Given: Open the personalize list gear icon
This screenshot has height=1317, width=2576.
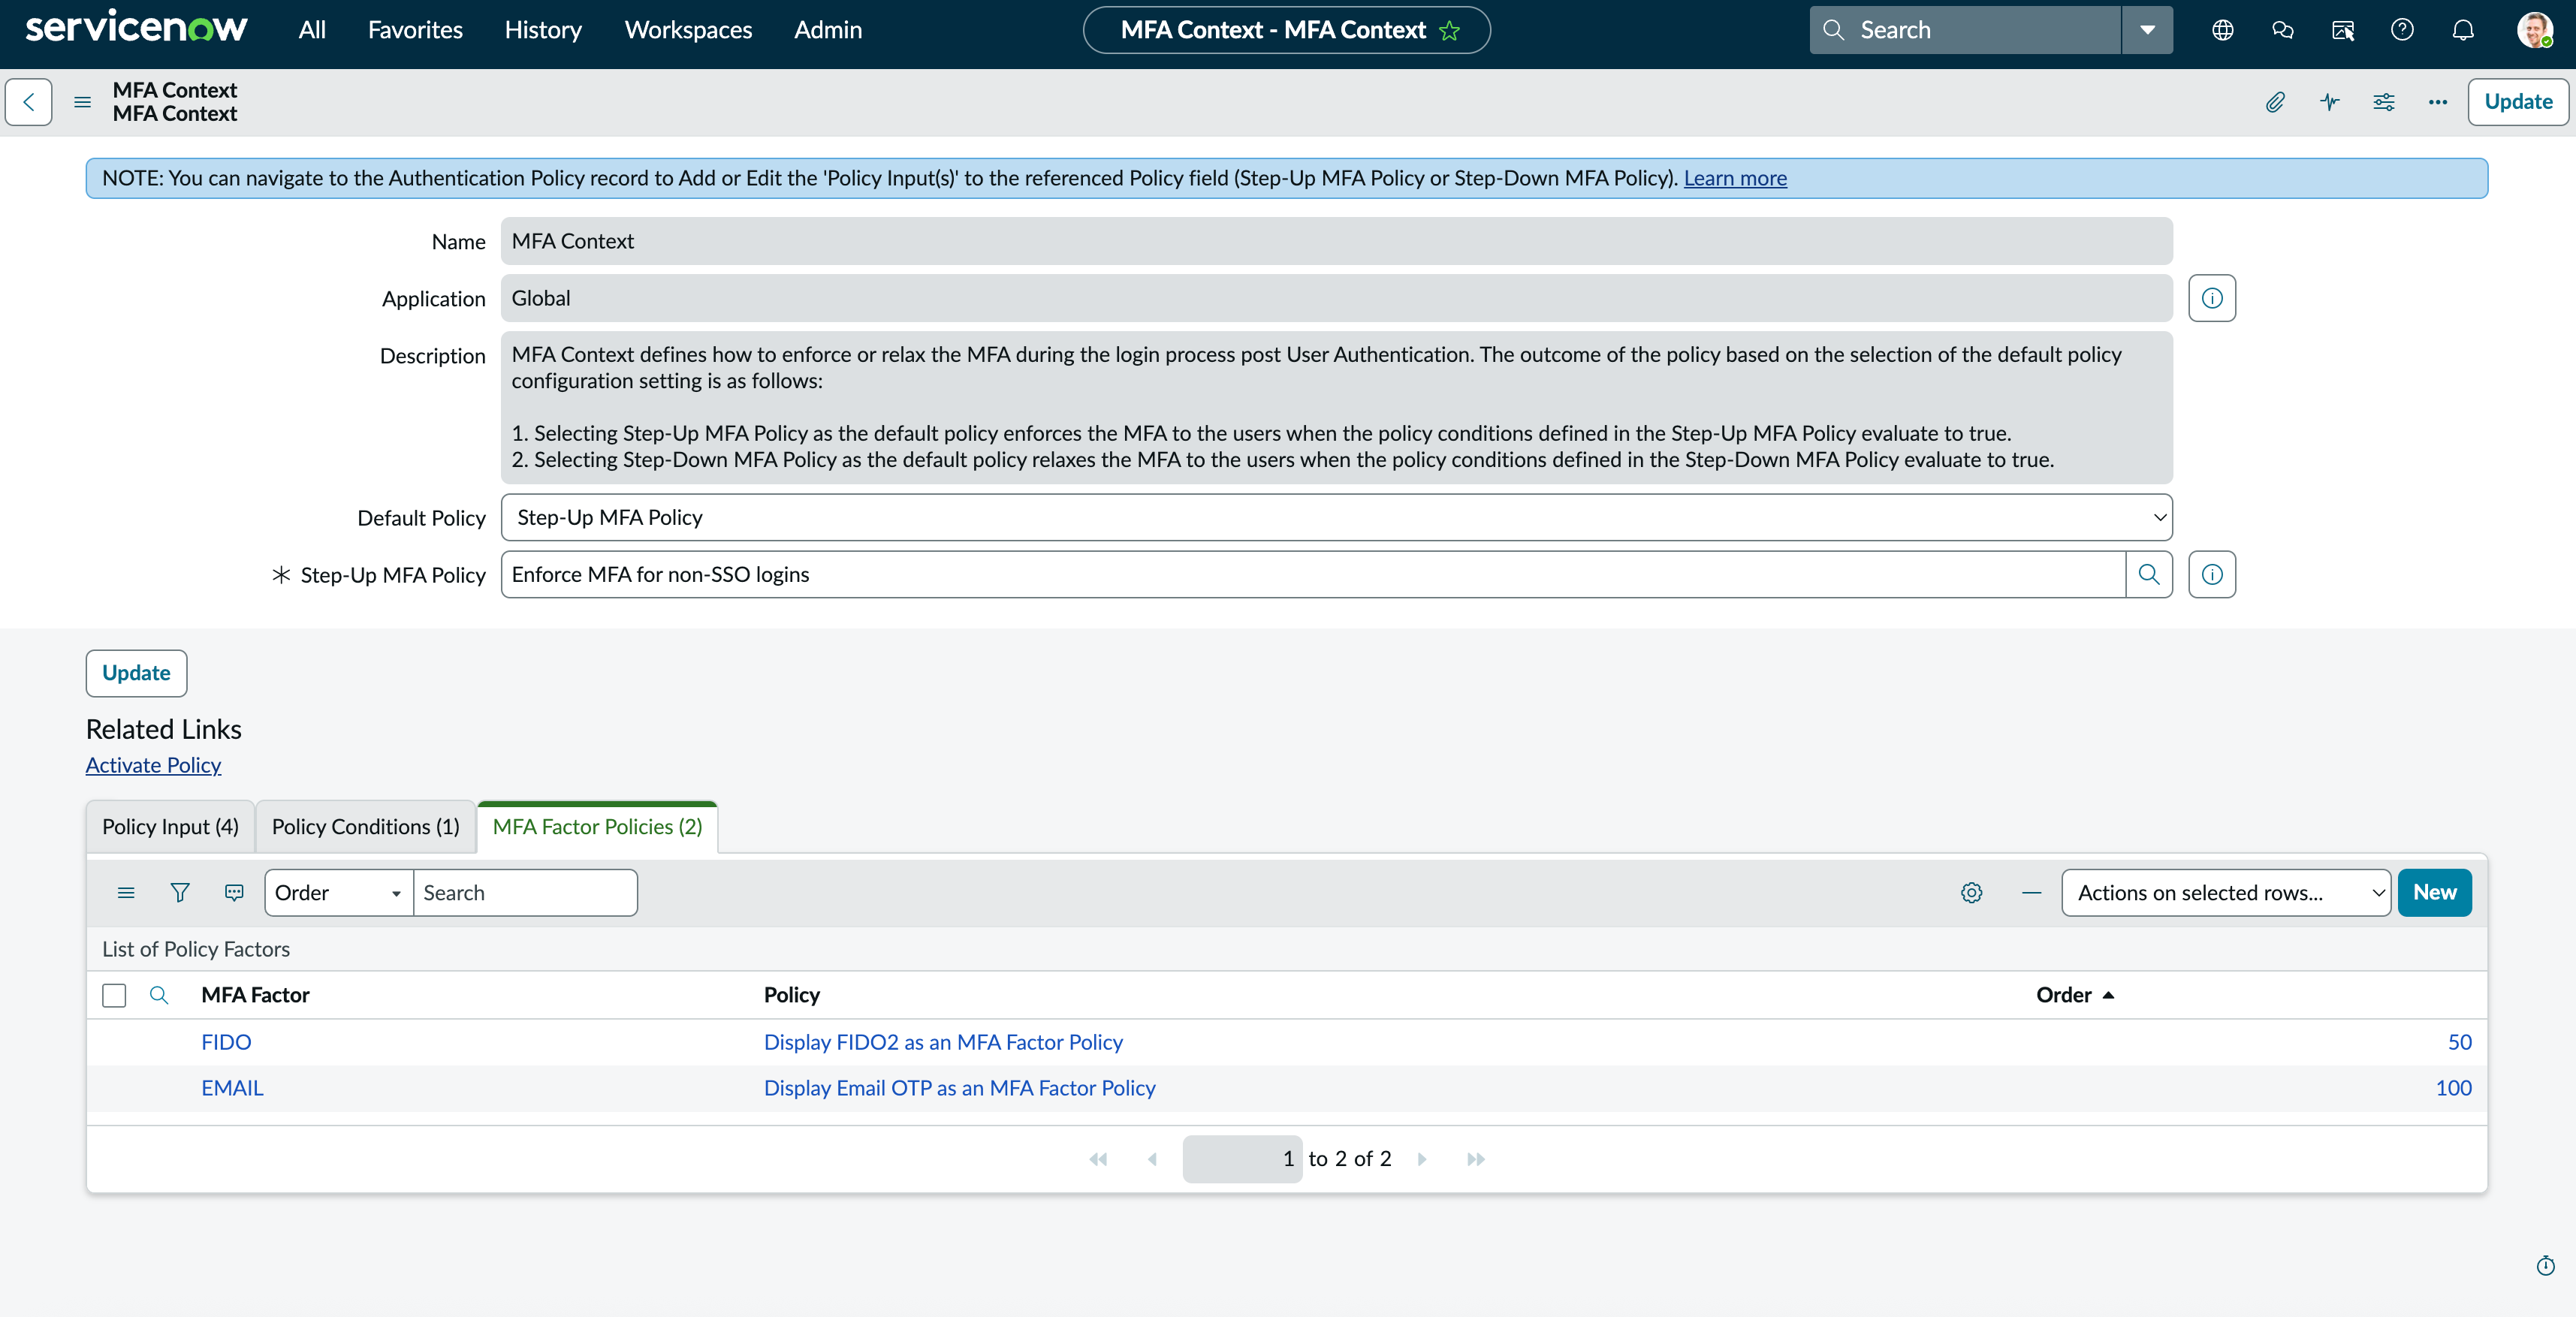Looking at the screenshot, I should pyautogui.click(x=1971, y=893).
